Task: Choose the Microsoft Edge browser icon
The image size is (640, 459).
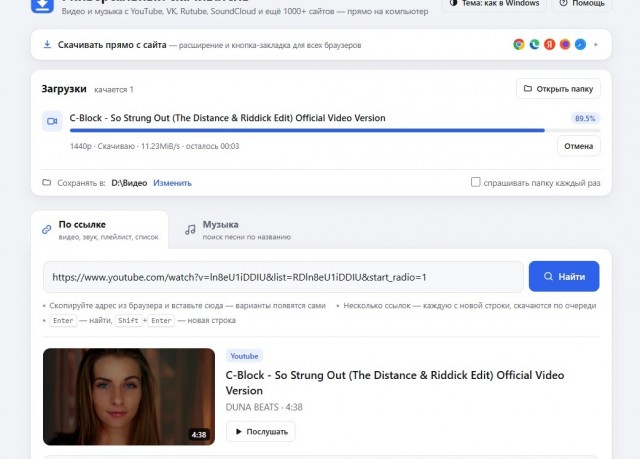Action: tap(534, 44)
